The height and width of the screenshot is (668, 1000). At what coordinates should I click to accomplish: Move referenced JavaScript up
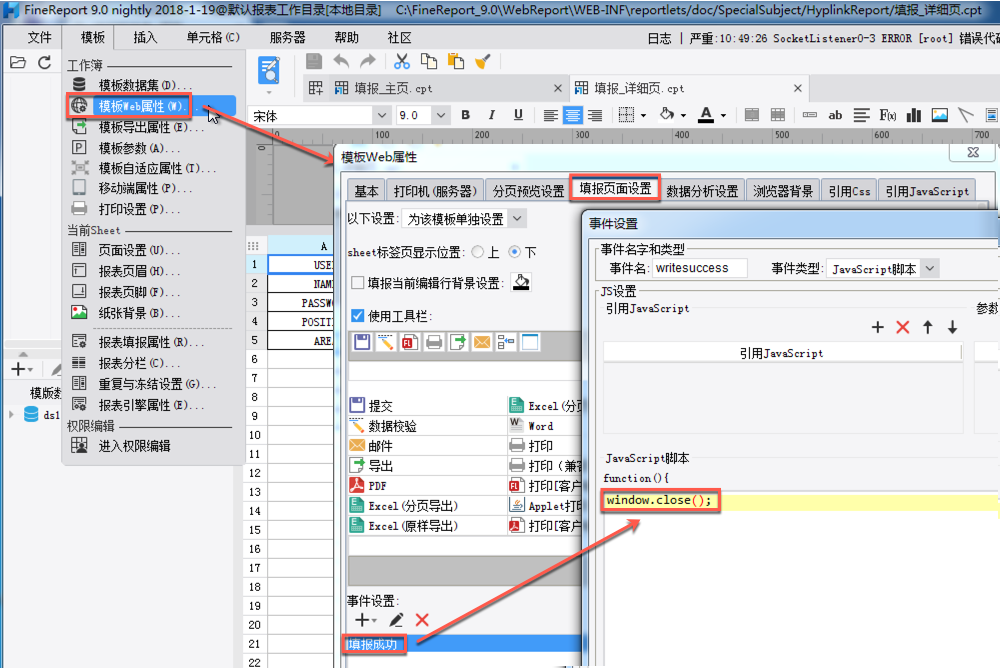927,327
